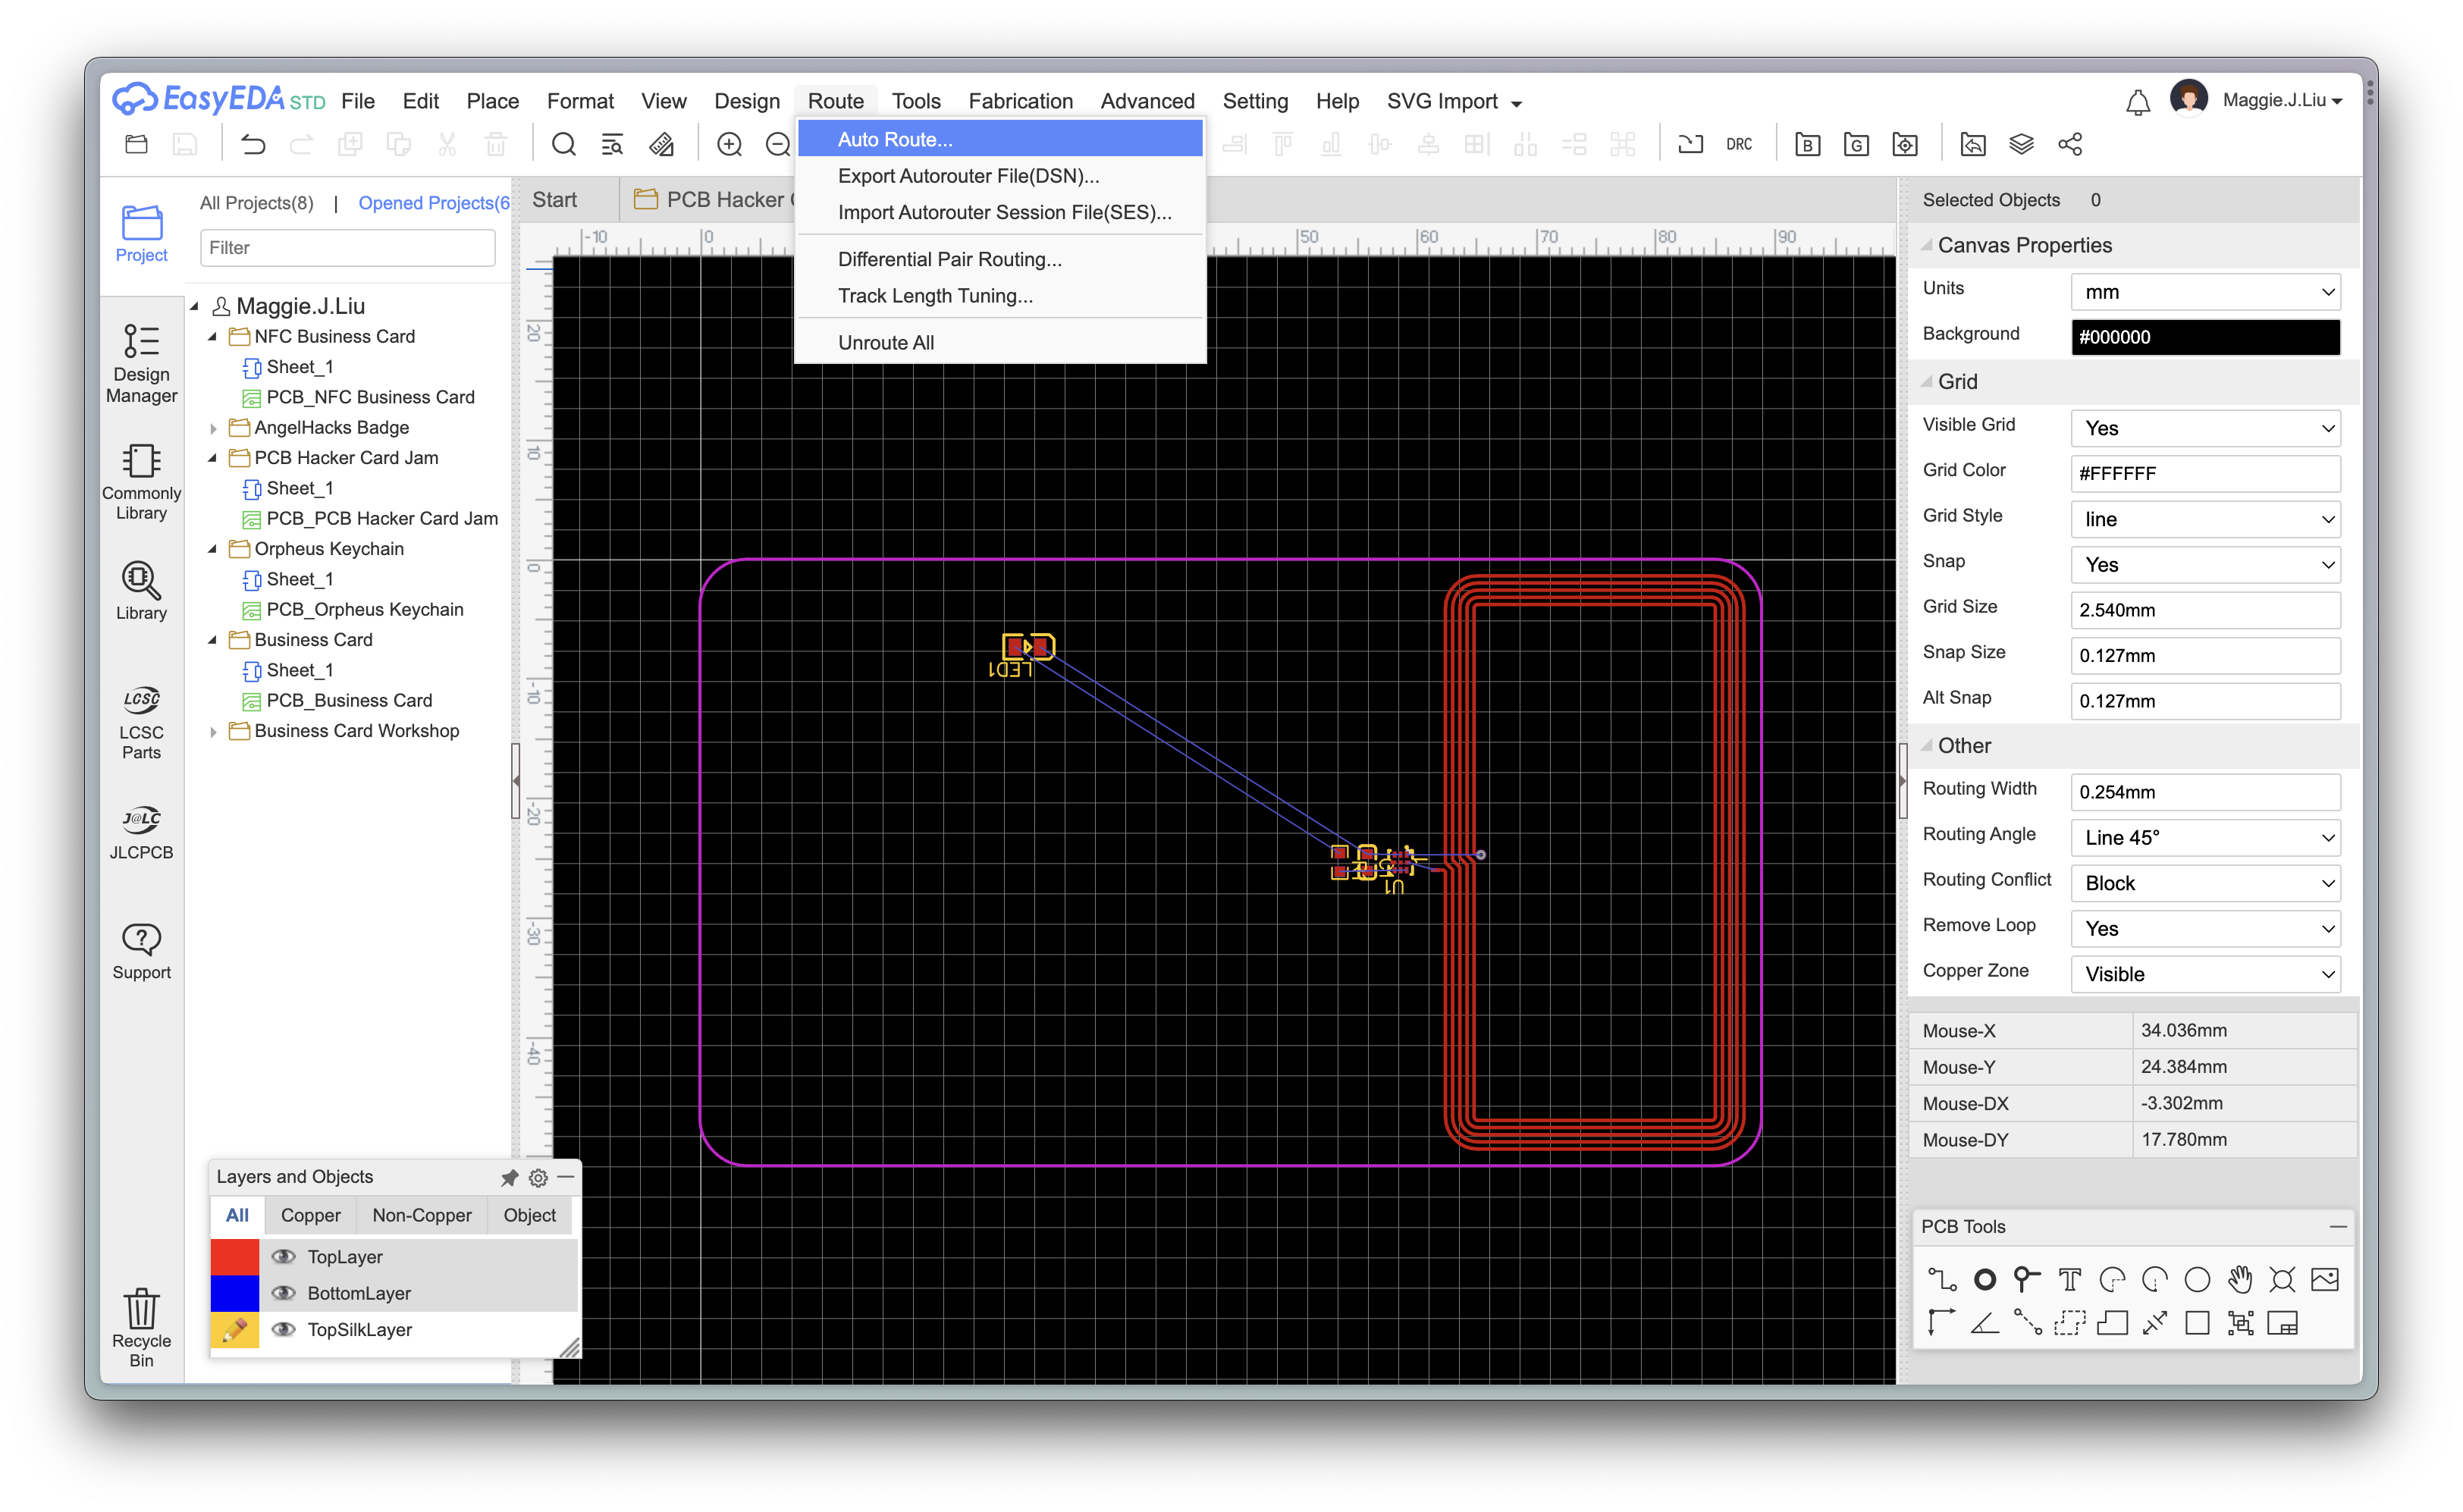Click the Routing Width value field

[2205, 792]
